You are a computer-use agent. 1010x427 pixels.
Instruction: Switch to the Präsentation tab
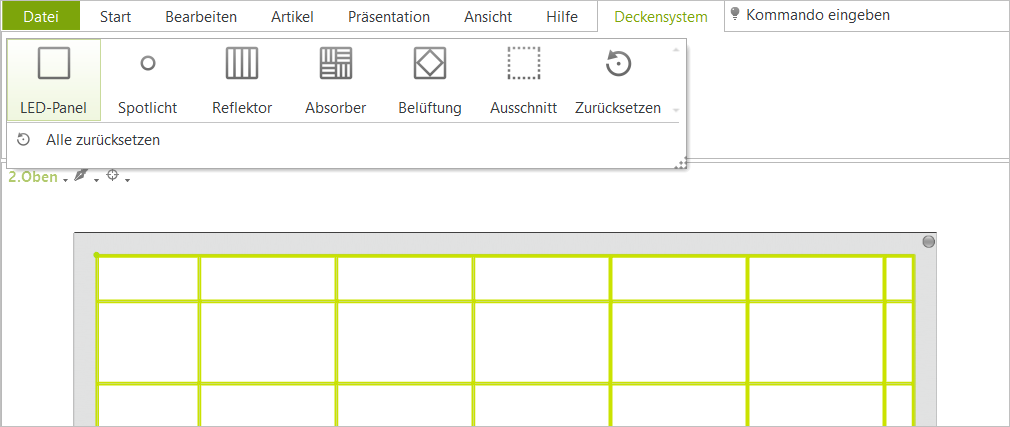pos(389,17)
